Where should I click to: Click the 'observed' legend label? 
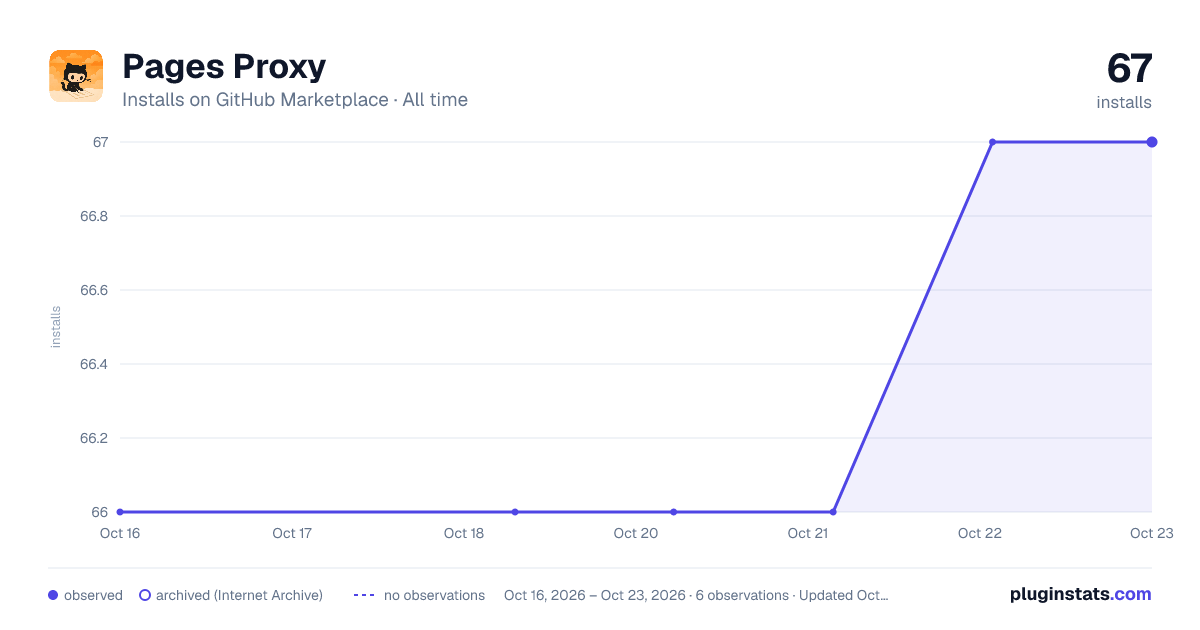pos(93,595)
